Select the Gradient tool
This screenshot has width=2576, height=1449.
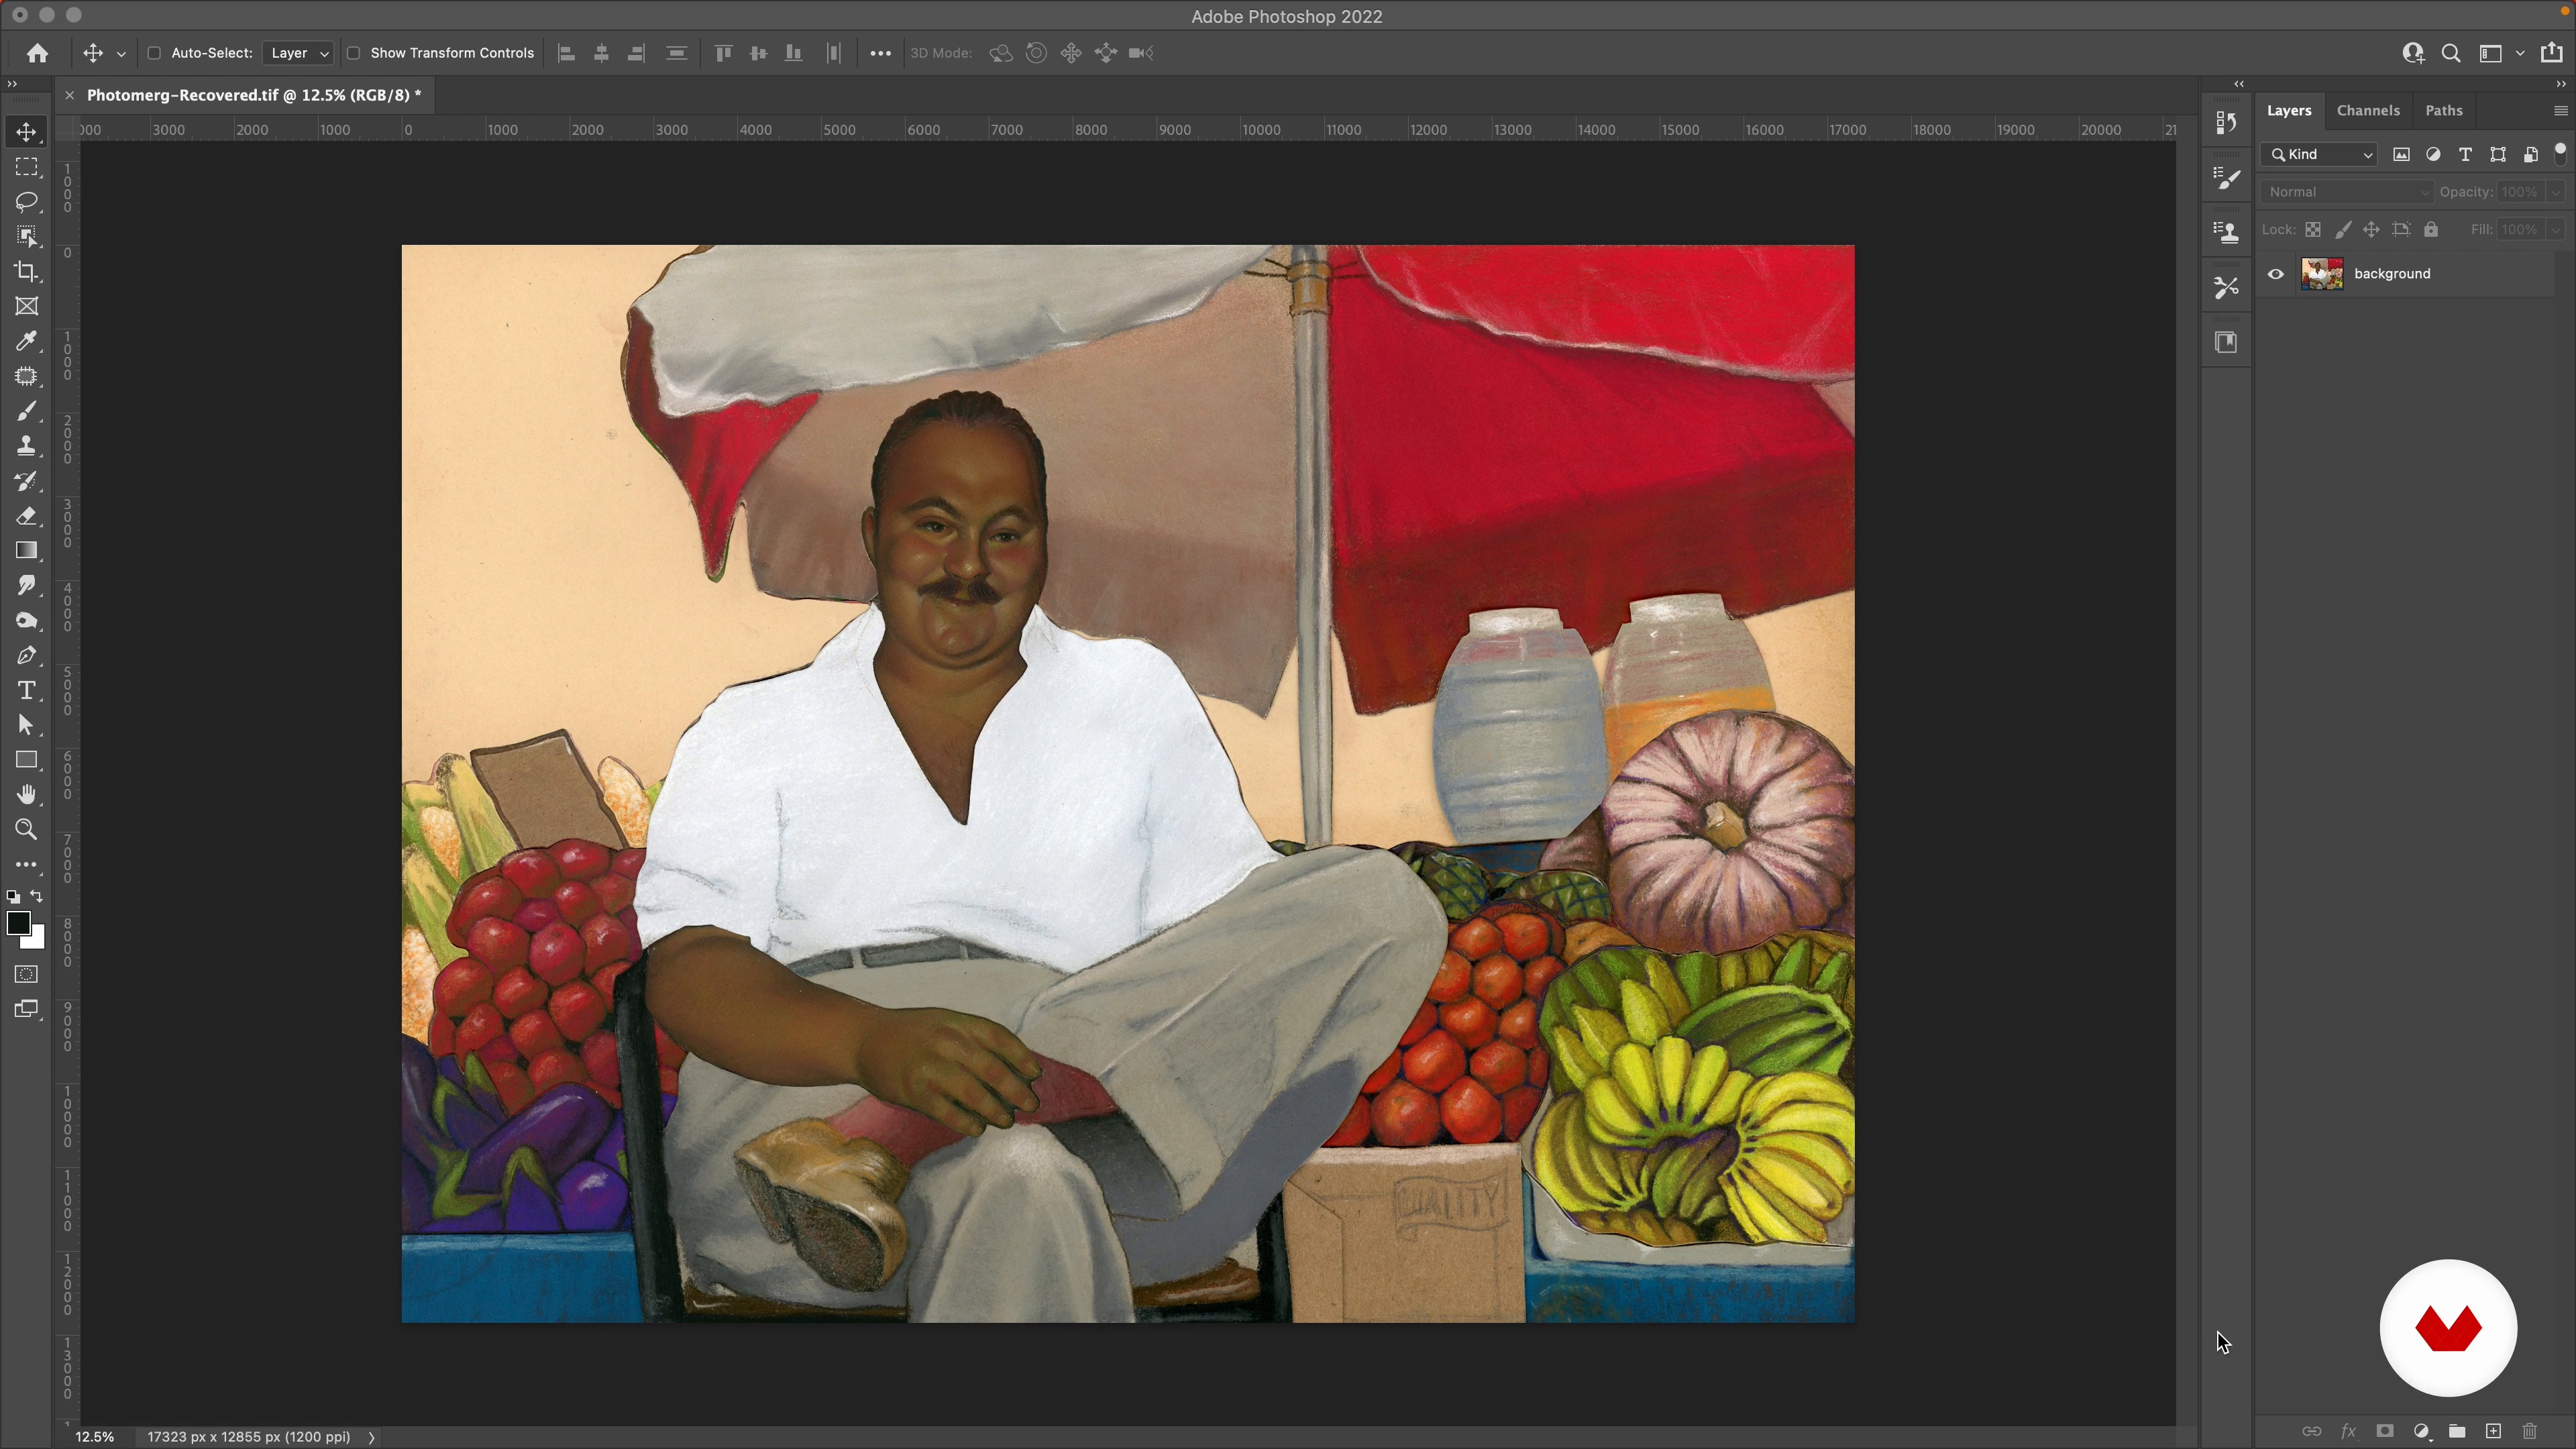(x=27, y=551)
